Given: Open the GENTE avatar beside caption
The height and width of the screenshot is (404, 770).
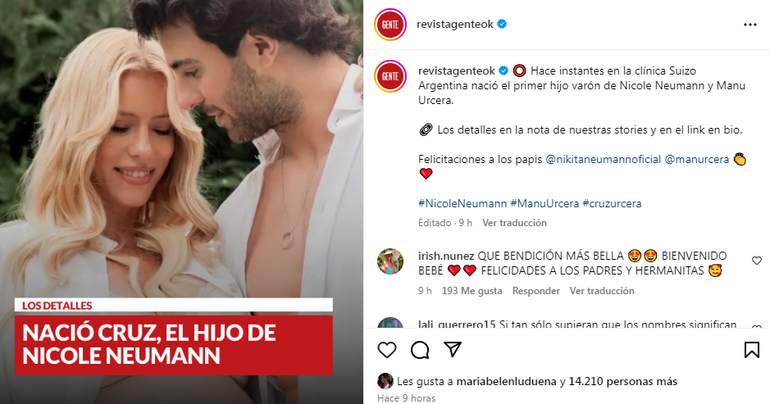Looking at the screenshot, I should pyautogui.click(x=390, y=76).
